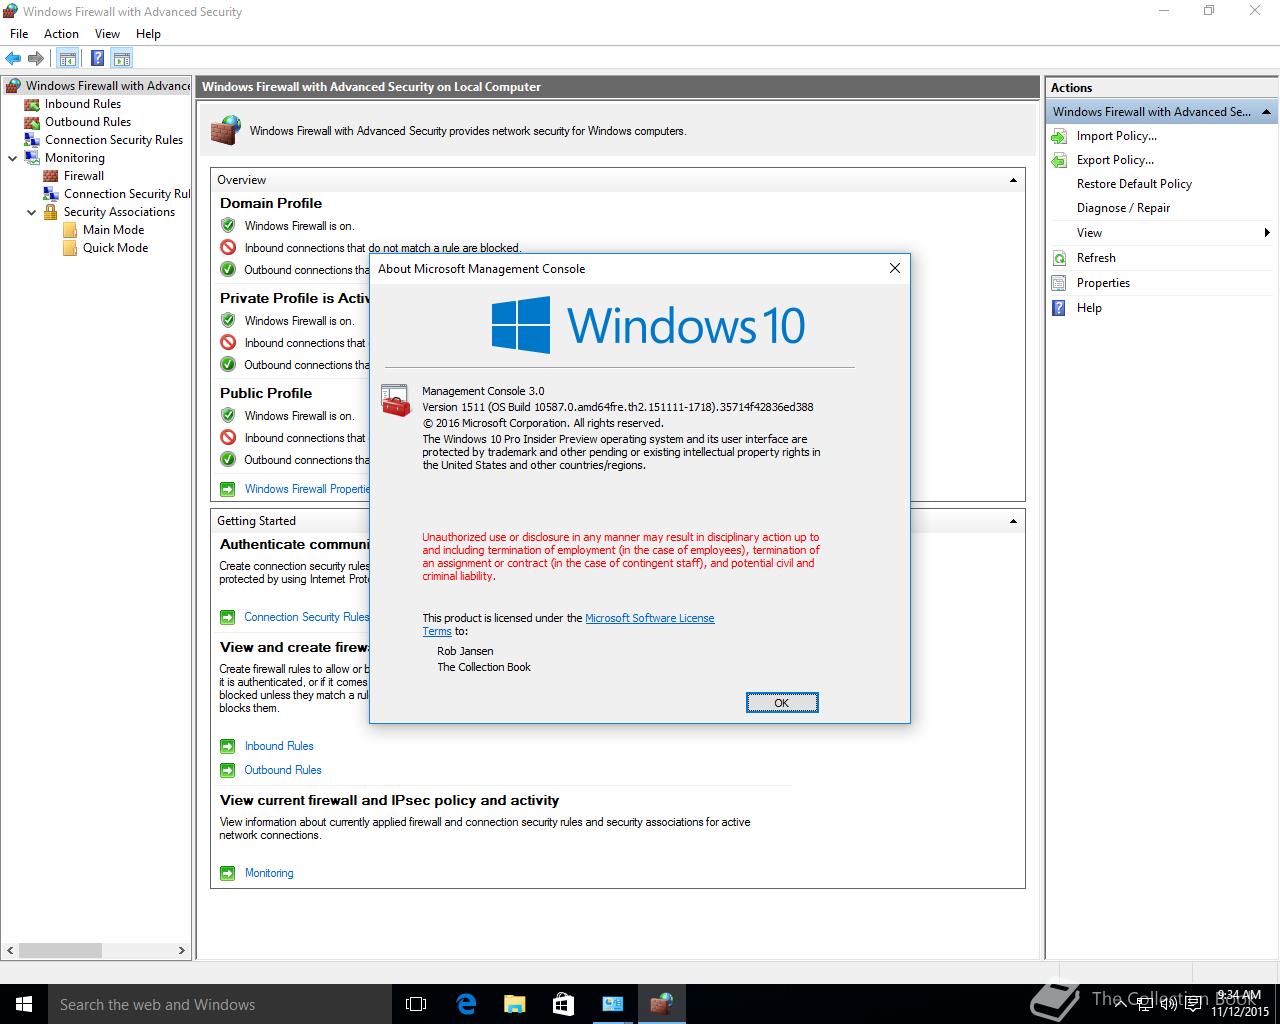Click Import Policy action
Image resolution: width=1280 pixels, height=1024 pixels.
coord(1116,136)
